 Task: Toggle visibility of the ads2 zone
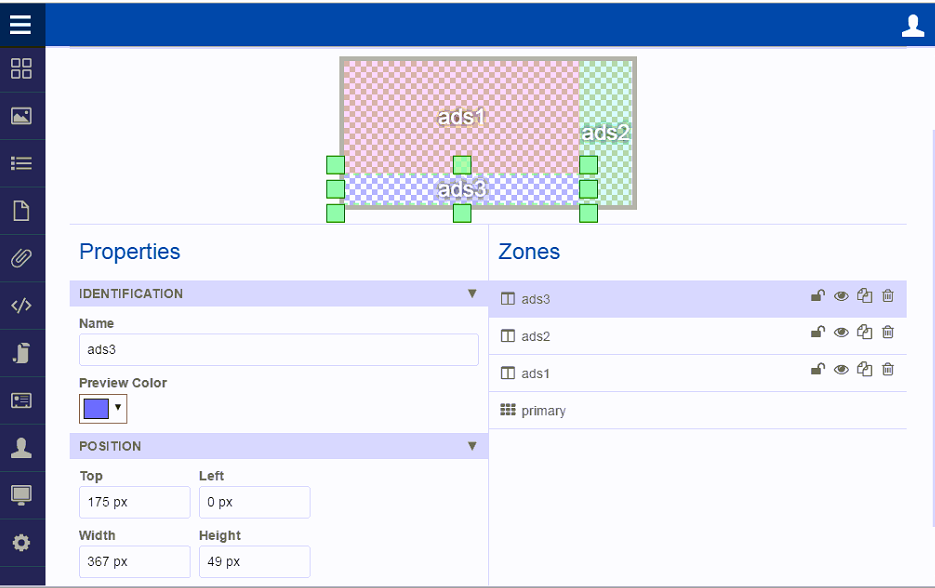(x=841, y=332)
